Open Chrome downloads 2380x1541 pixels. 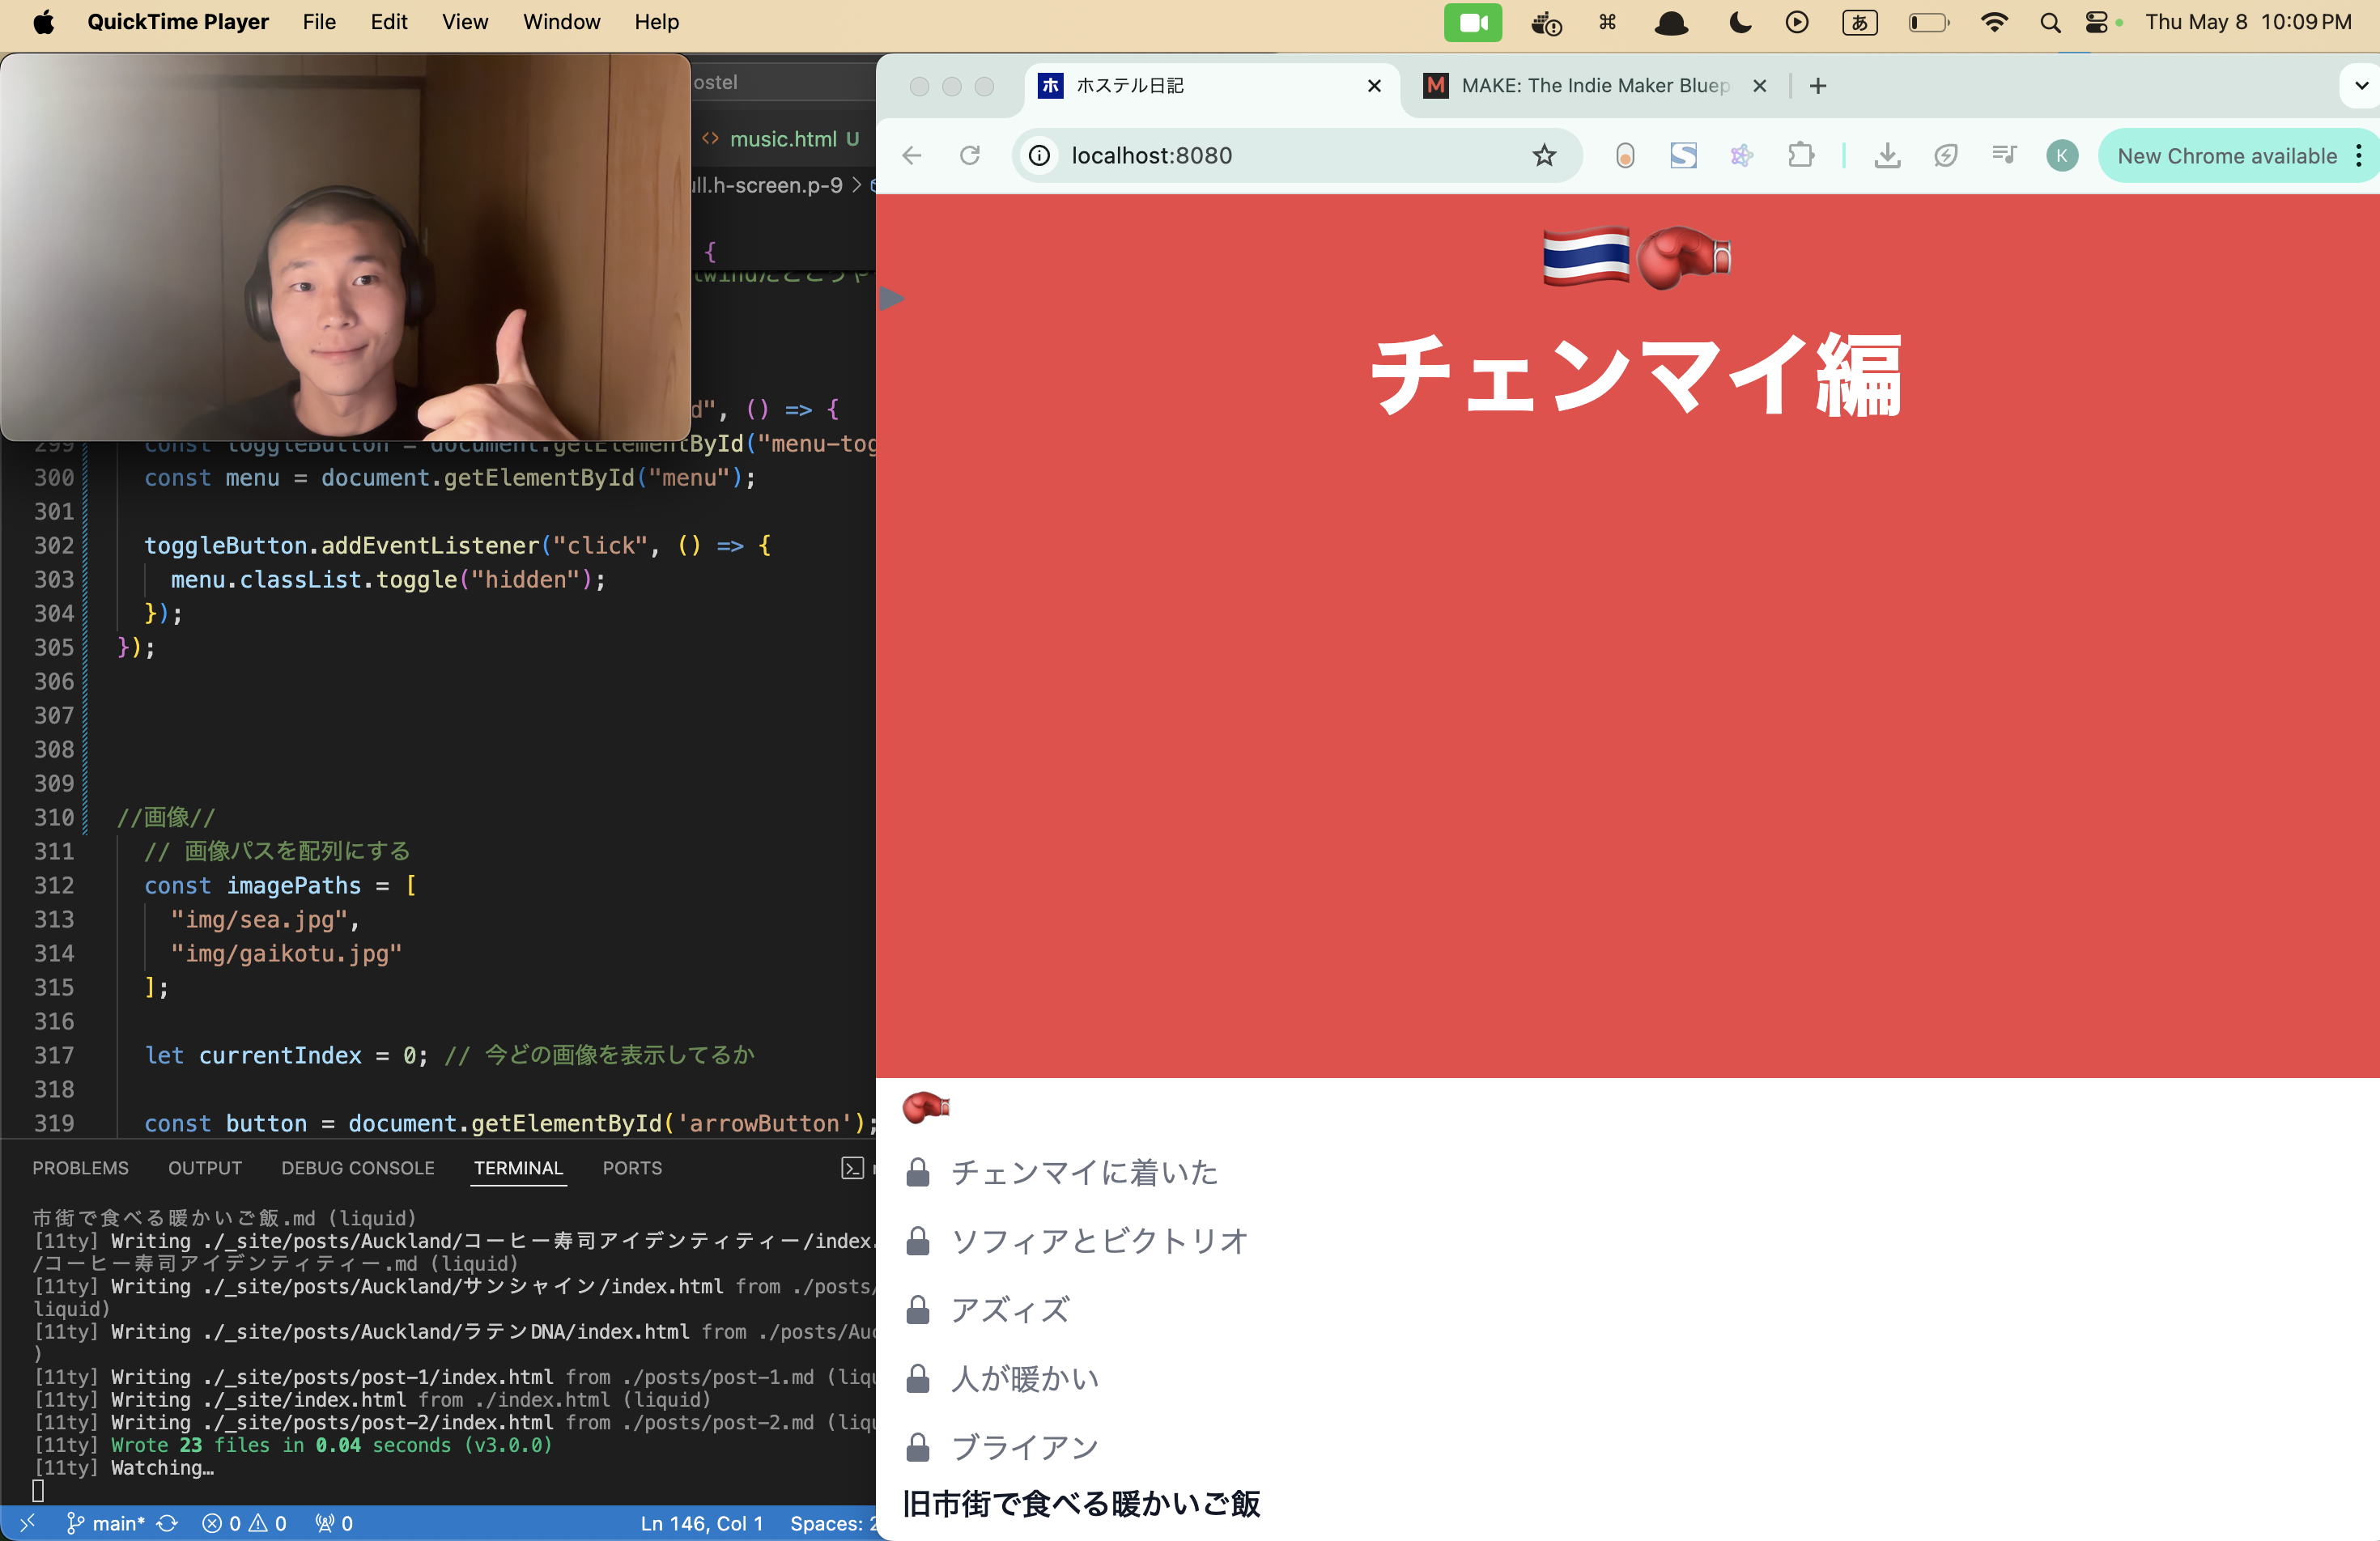pos(1887,155)
